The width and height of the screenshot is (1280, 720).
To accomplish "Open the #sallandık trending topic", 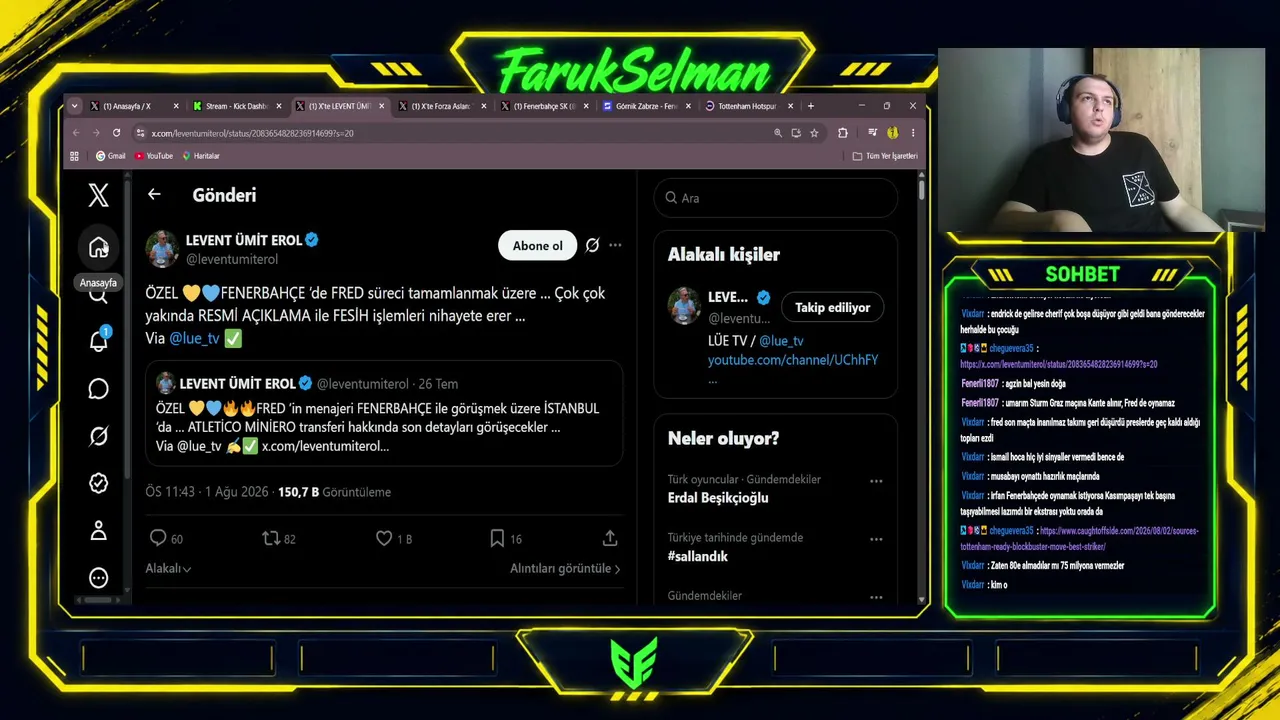I will tap(698, 556).
